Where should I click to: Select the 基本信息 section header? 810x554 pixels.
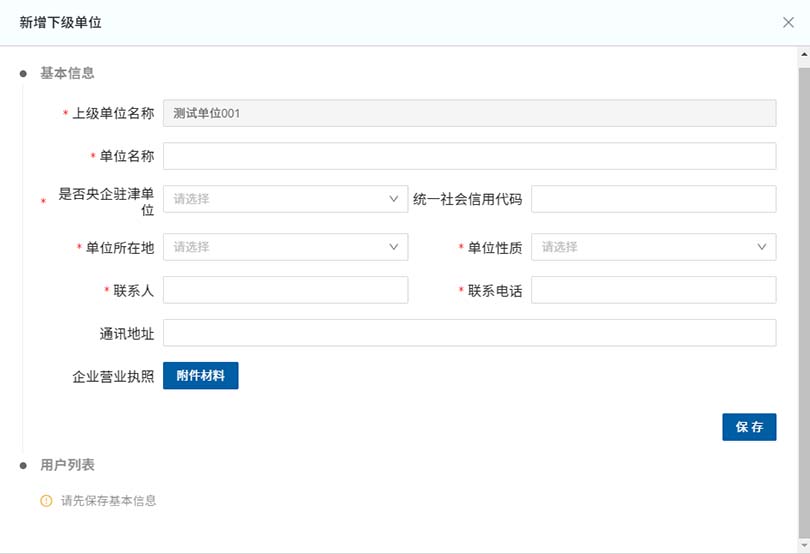(67, 73)
